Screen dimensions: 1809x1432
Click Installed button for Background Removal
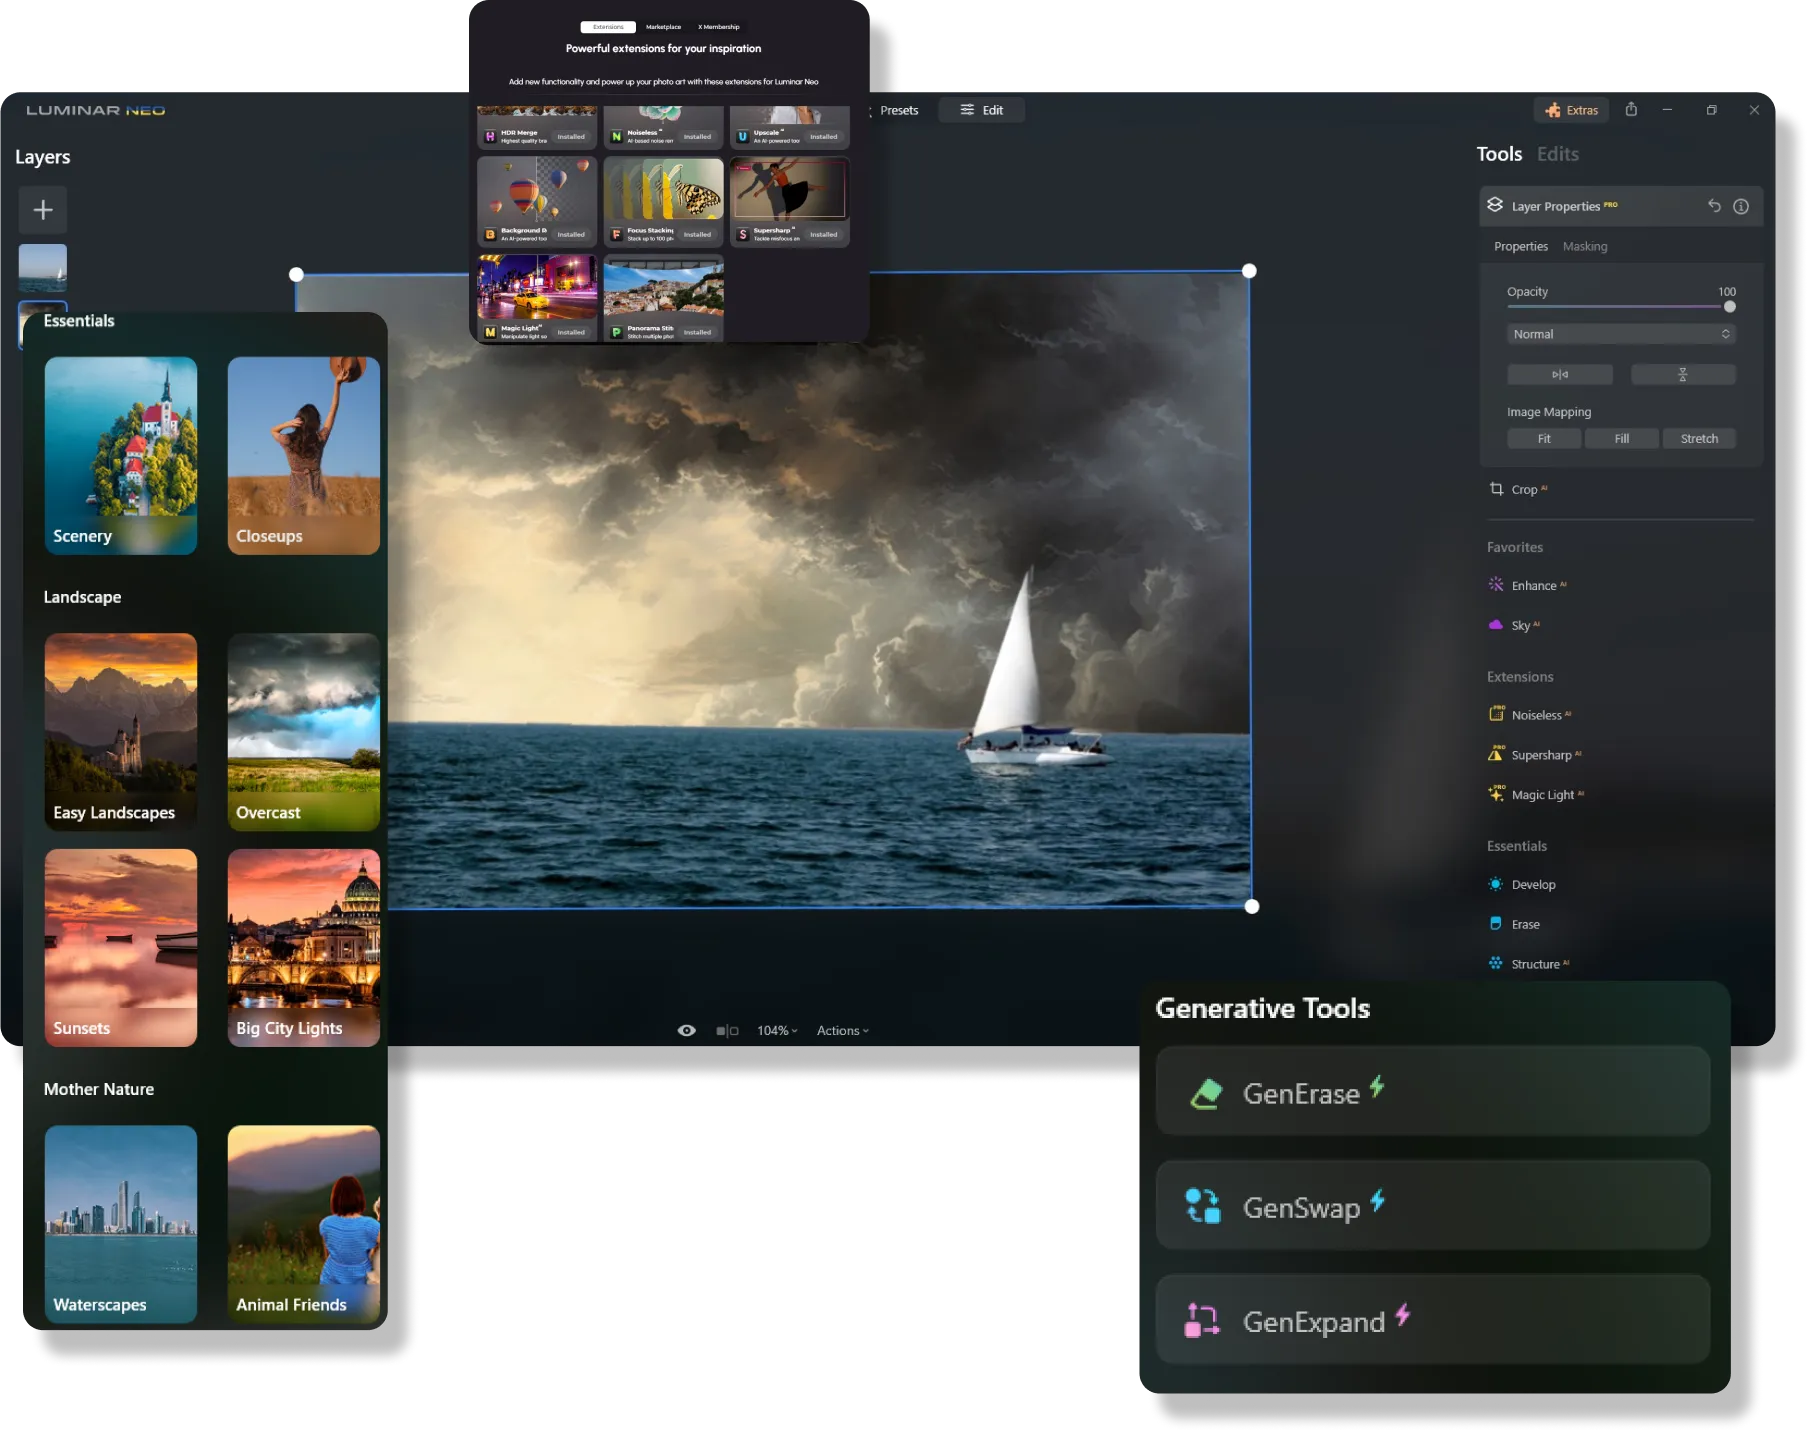point(571,234)
